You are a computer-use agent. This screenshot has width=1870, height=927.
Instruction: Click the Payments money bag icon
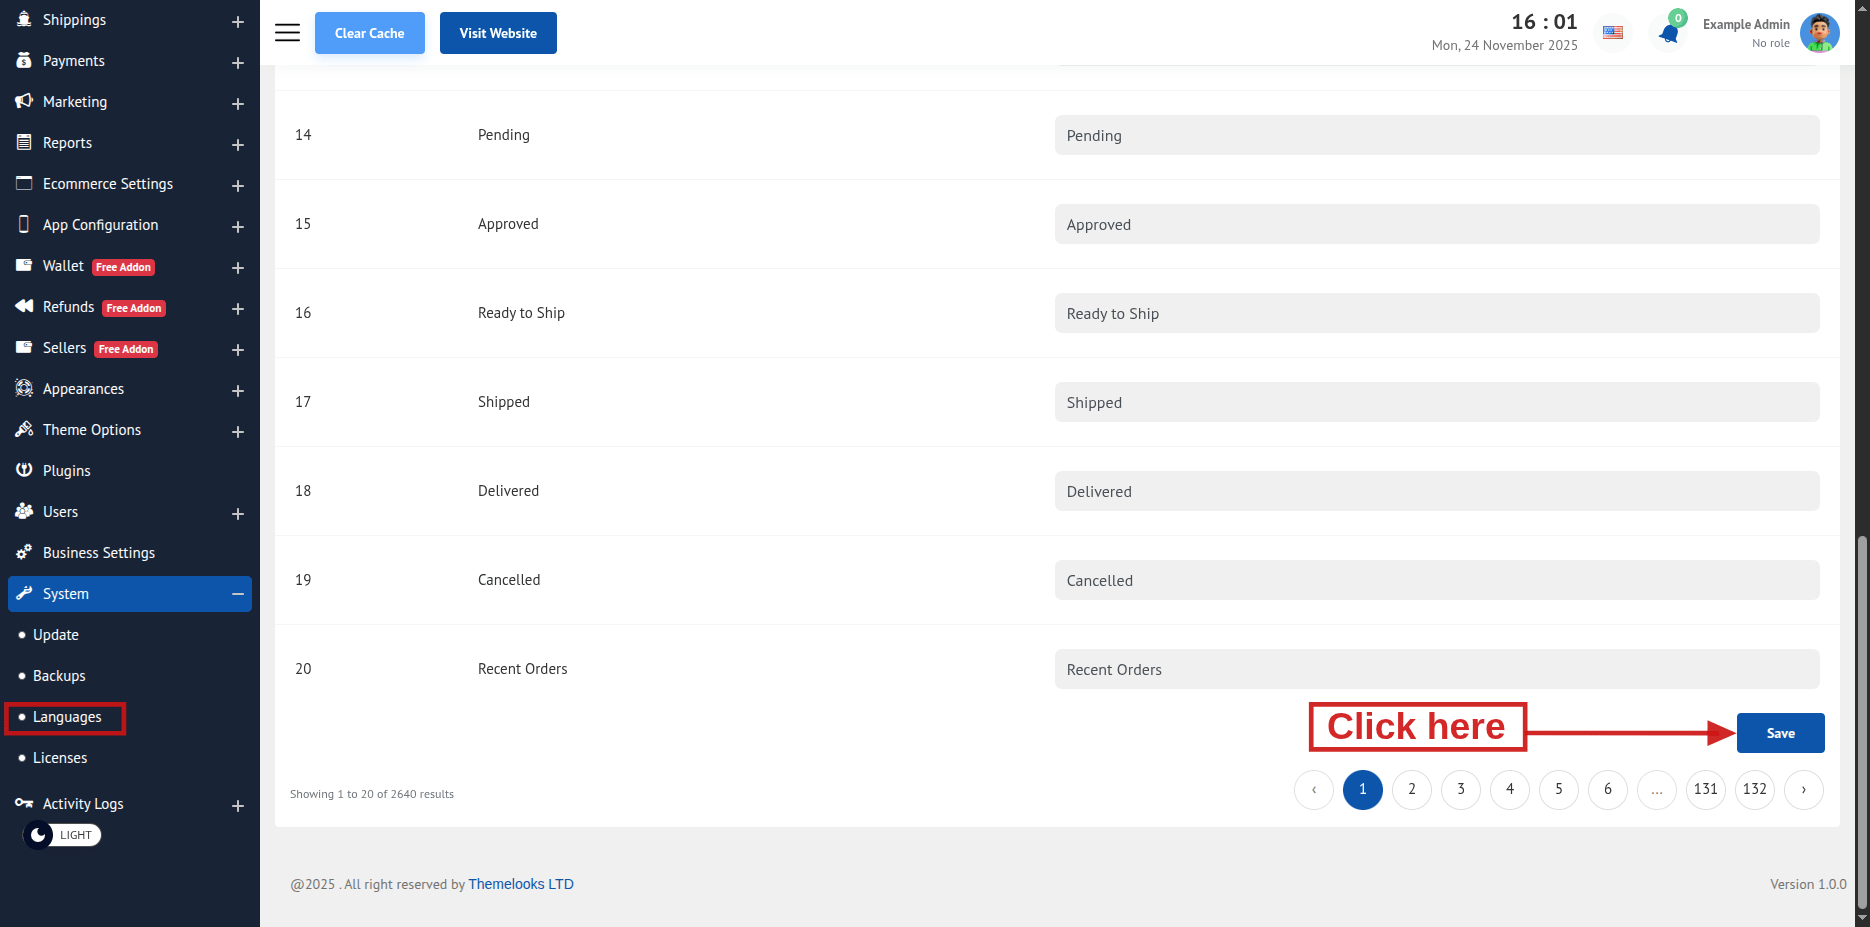pyautogui.click(x=24, y=60)
